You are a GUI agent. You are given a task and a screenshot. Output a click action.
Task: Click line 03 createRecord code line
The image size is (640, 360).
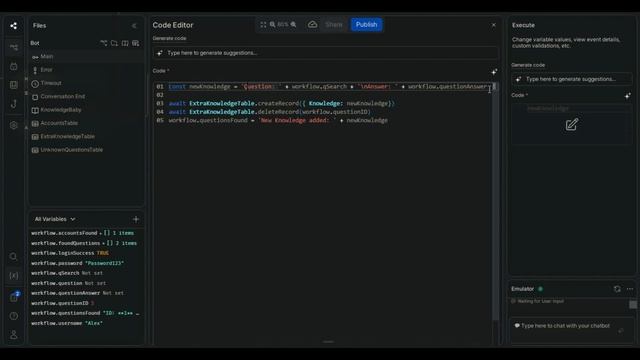coord(282,104)
